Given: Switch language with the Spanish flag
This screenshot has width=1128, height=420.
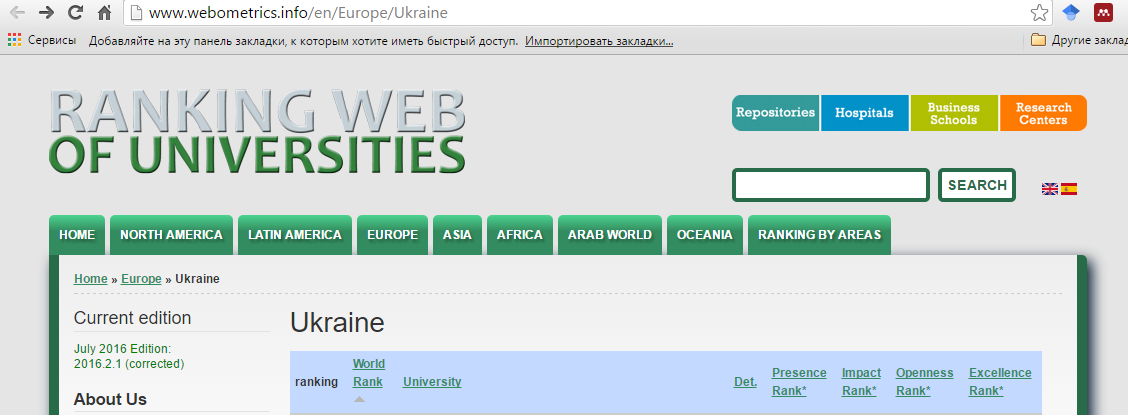Looking at the screenshot, I should 1069,189.
